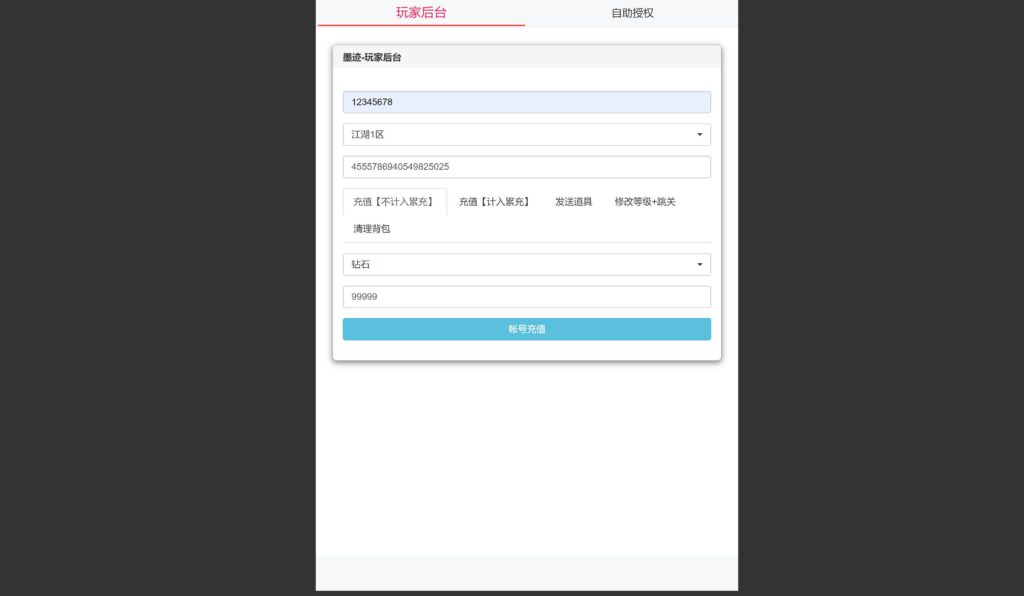
Task: Click the 帐号充值 recharge button
Action: tap(527, 328)
